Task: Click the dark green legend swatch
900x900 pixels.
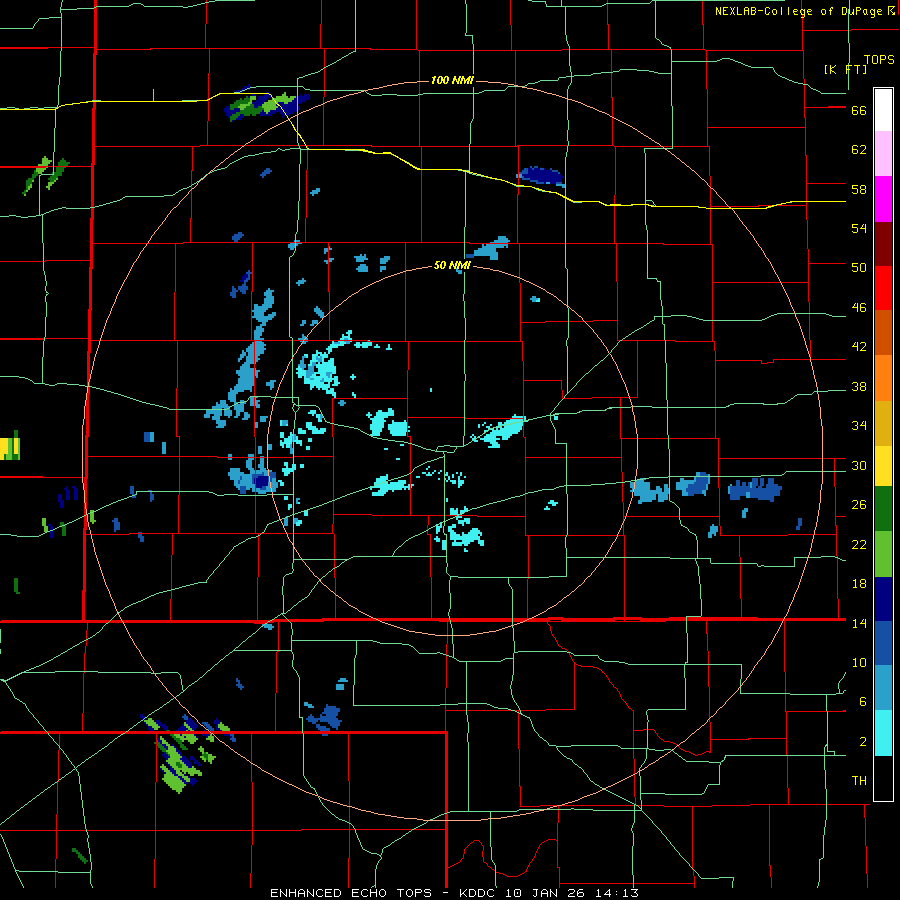Action: click(x=883, y=509)
